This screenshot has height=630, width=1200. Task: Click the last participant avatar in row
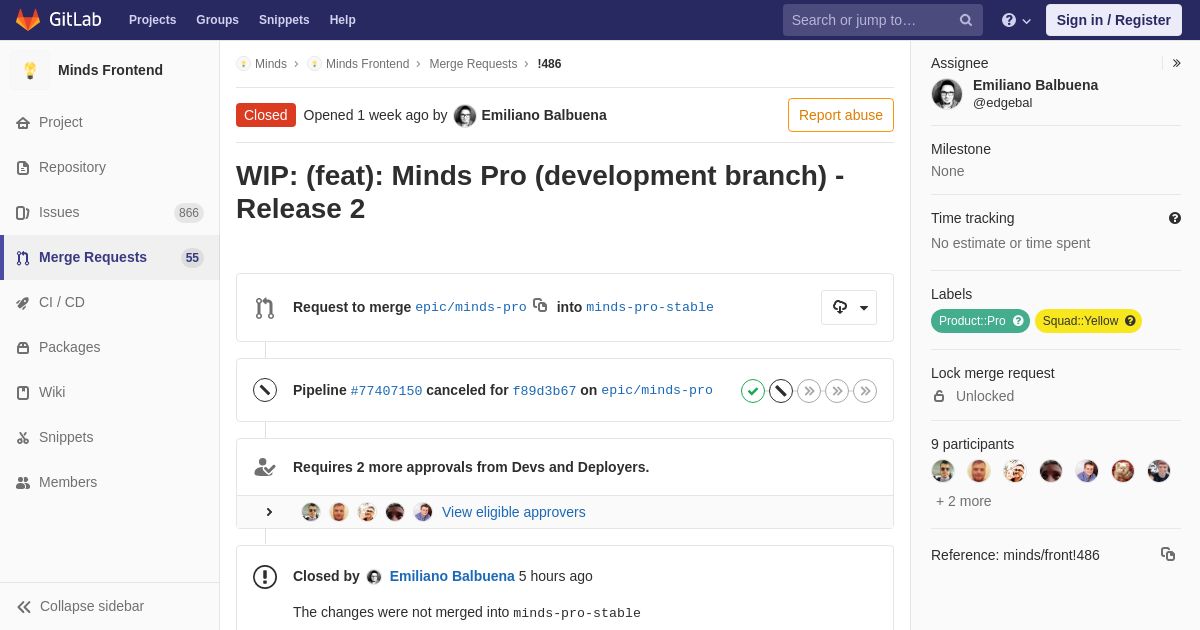1159,471
